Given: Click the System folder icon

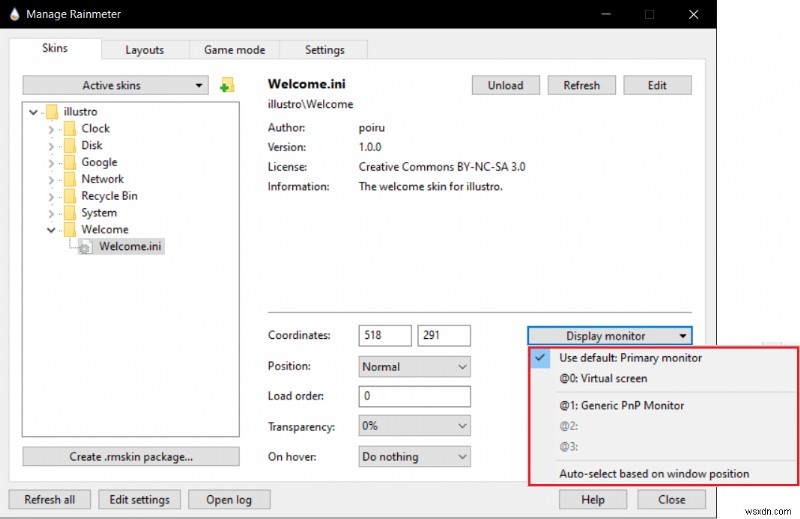Looking at the screenshot, I should [70, 212].
